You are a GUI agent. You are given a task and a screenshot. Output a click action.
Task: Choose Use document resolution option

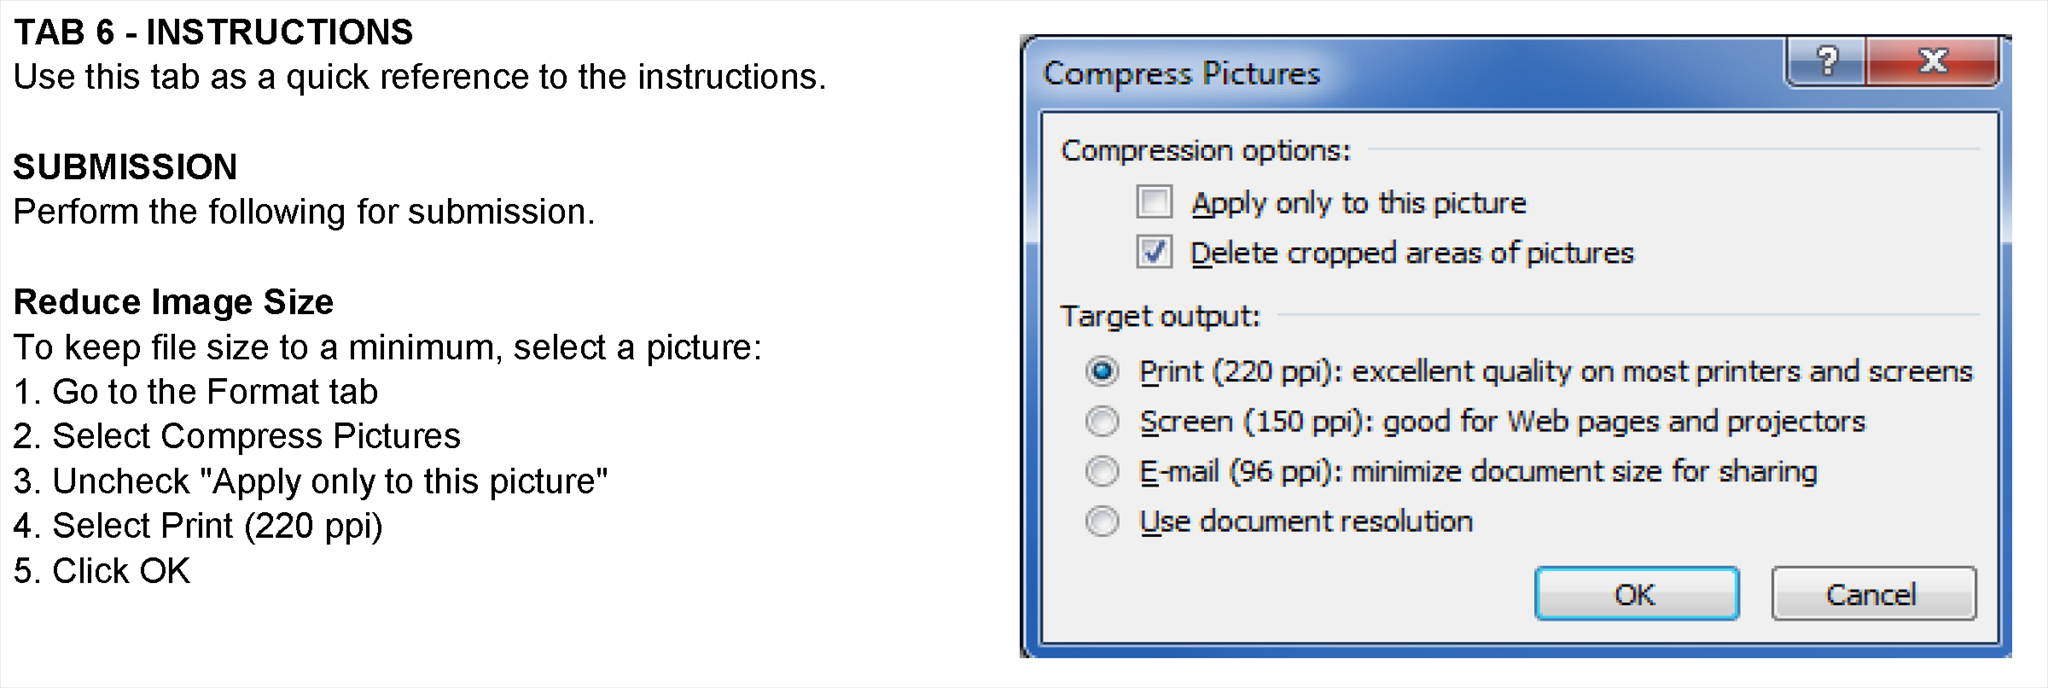tap(1102, 521)
